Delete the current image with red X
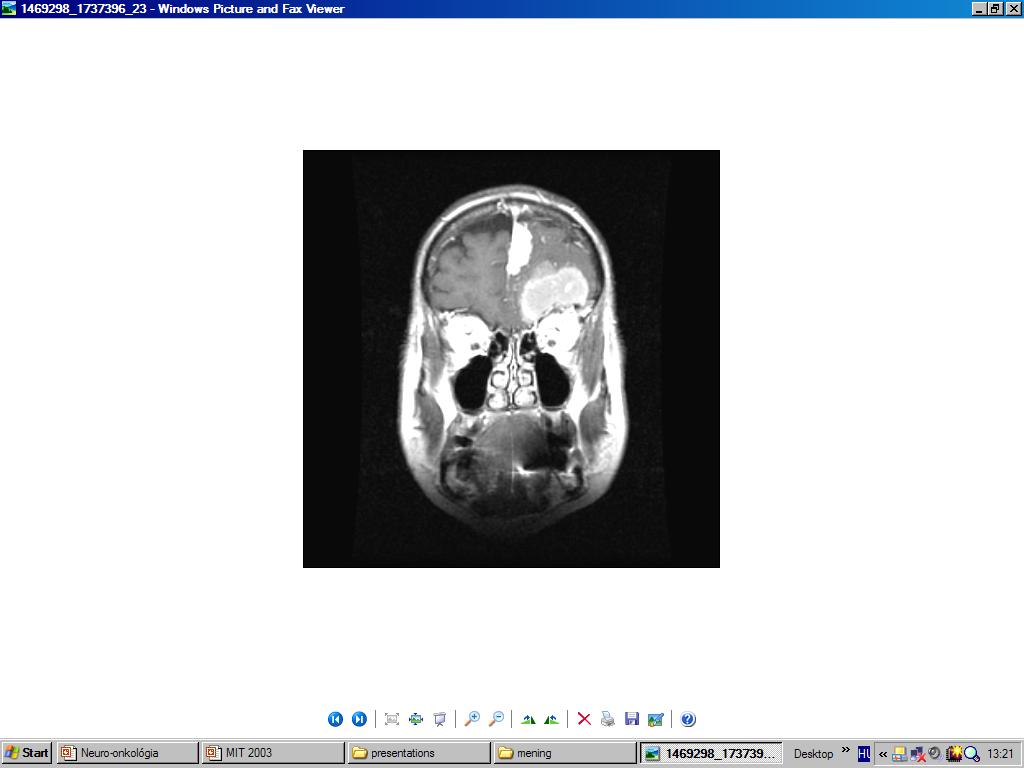 pos(584,719)
